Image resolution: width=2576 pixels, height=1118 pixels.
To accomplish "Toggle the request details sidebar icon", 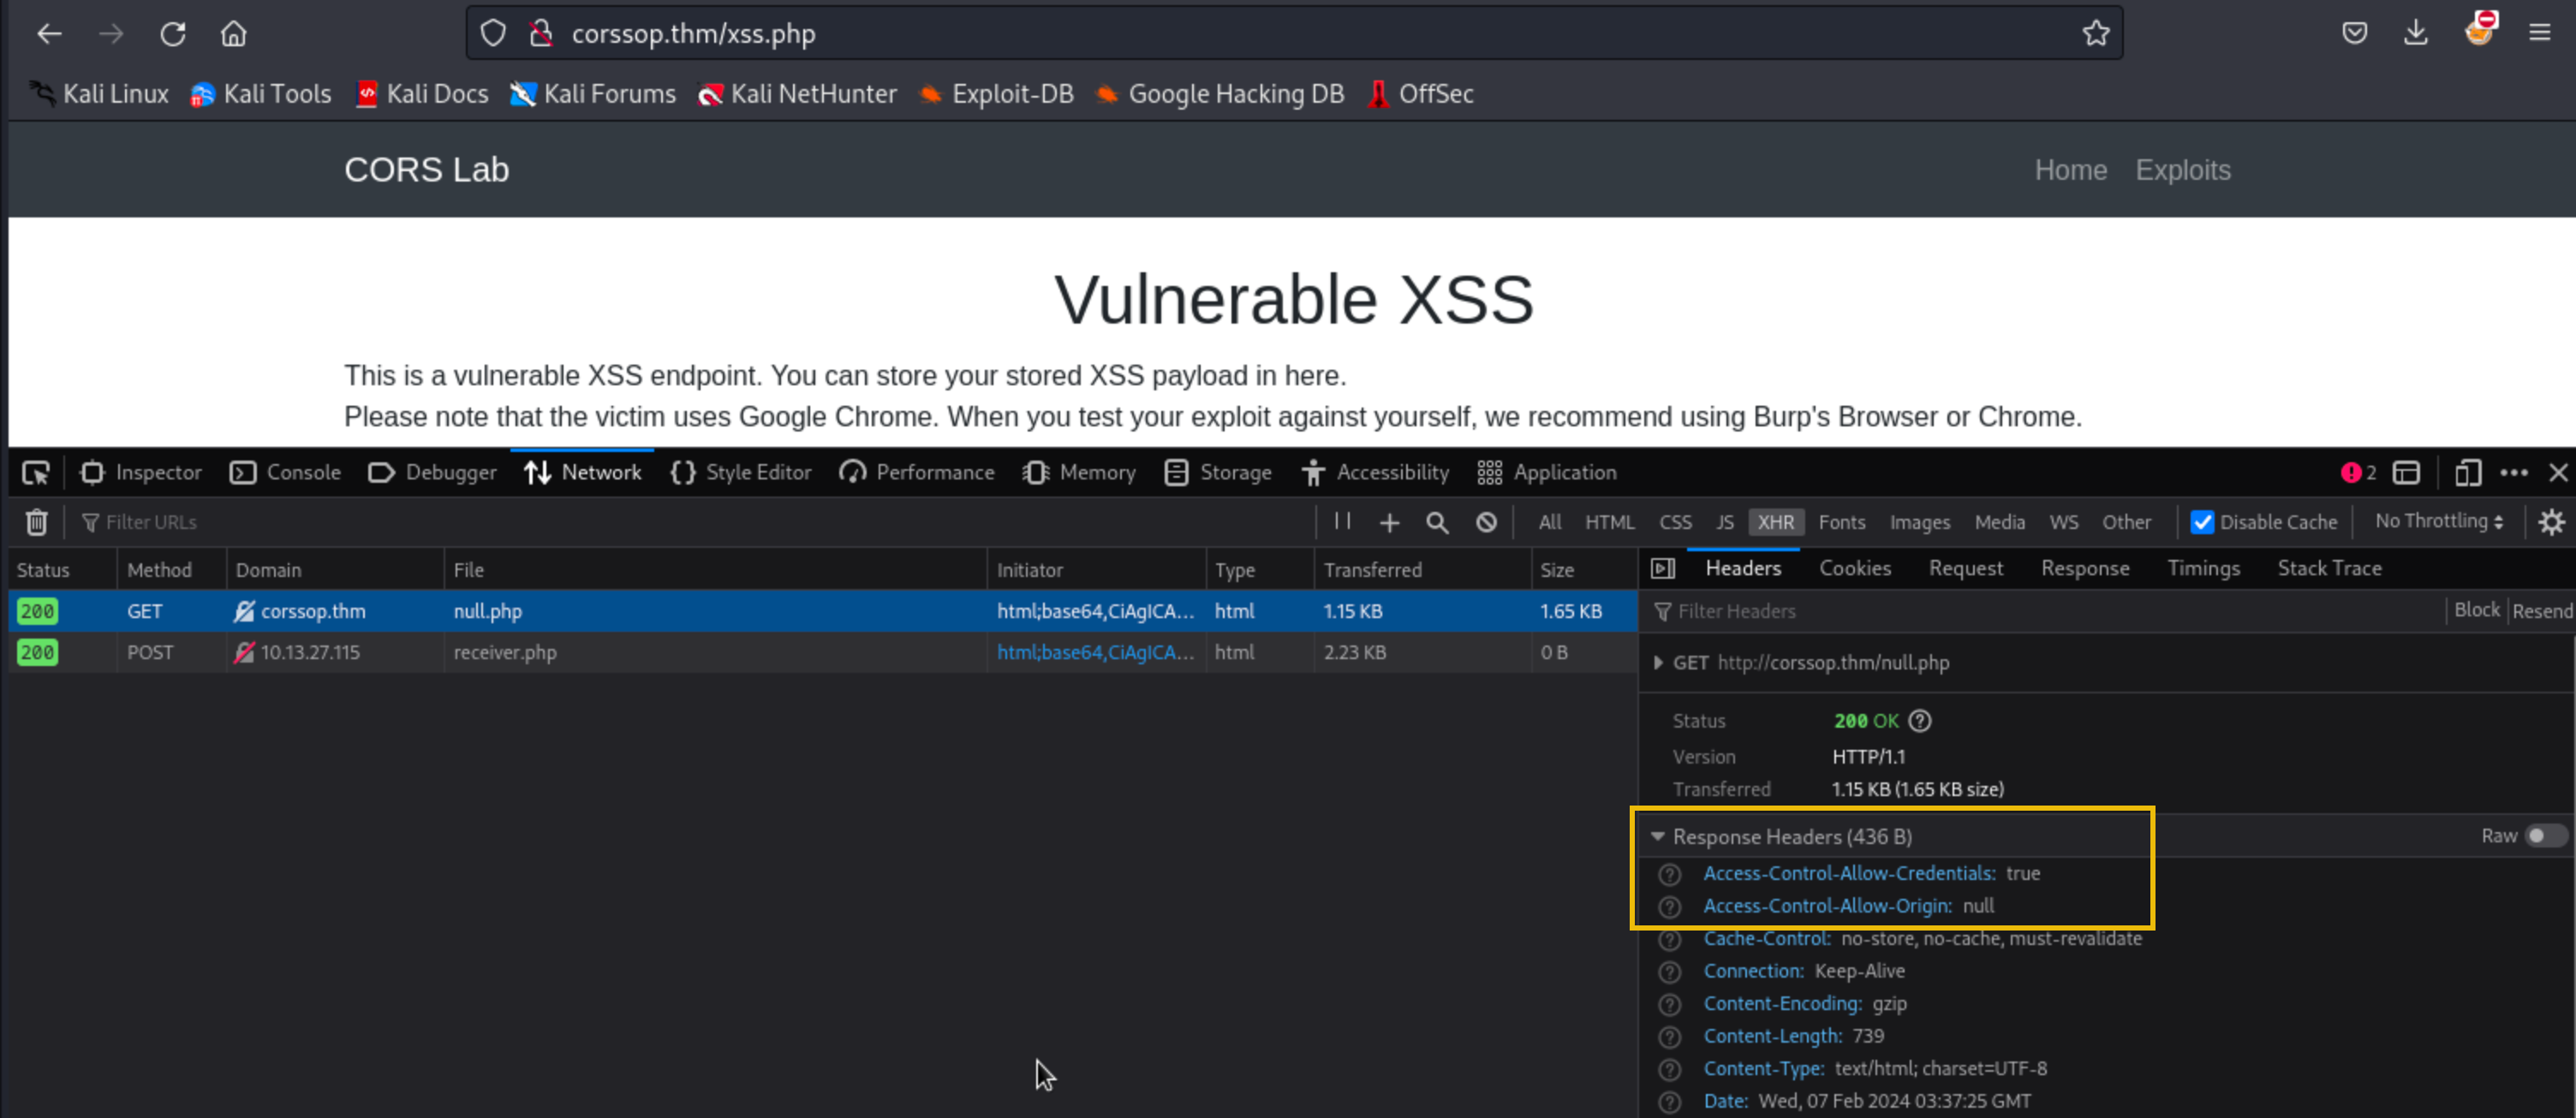I will (1662, 569).
